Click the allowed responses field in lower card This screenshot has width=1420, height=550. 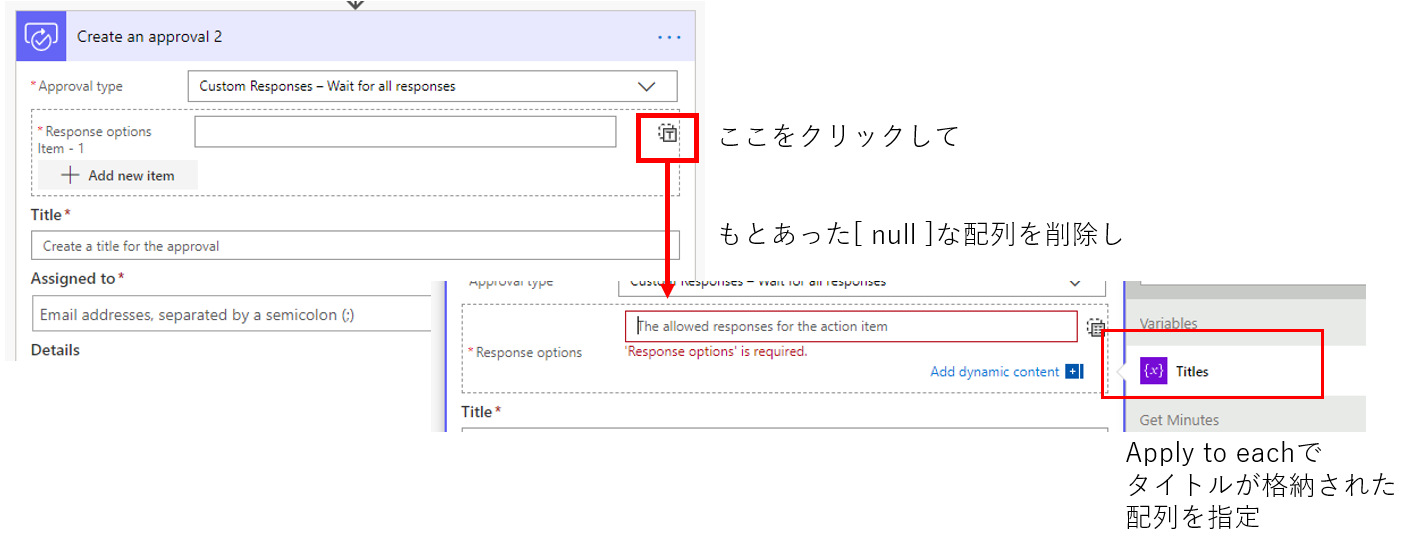(851, 326)
